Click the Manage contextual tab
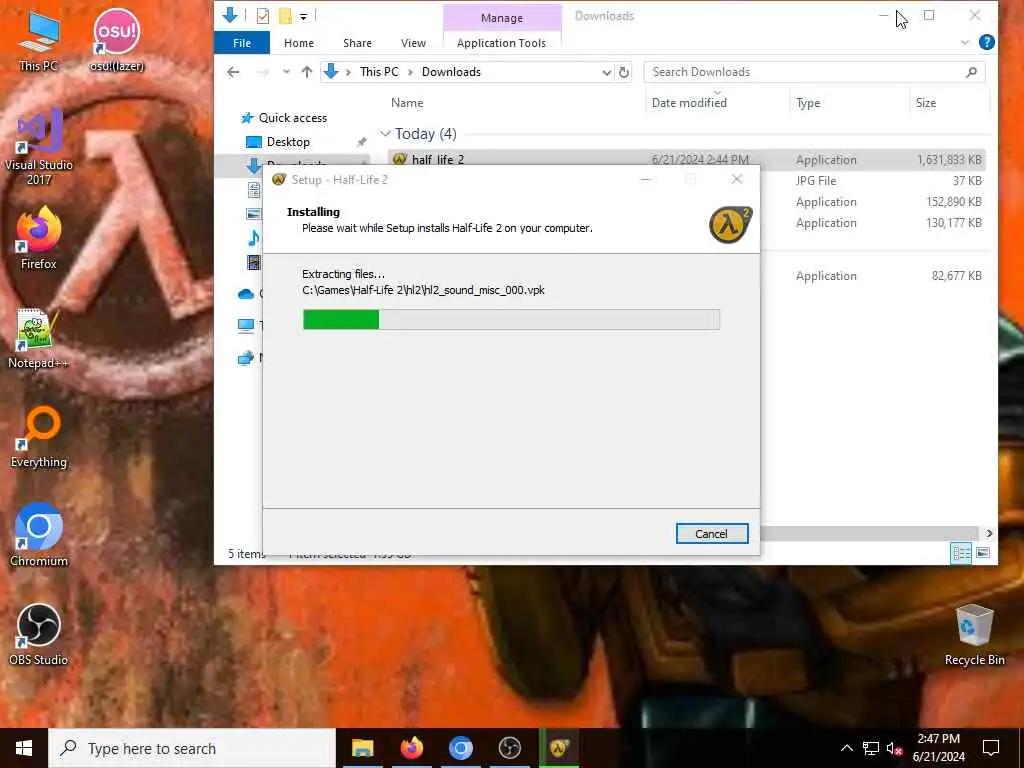Image resolution: width=1024 pixels, height=768 pixels. 502,18
